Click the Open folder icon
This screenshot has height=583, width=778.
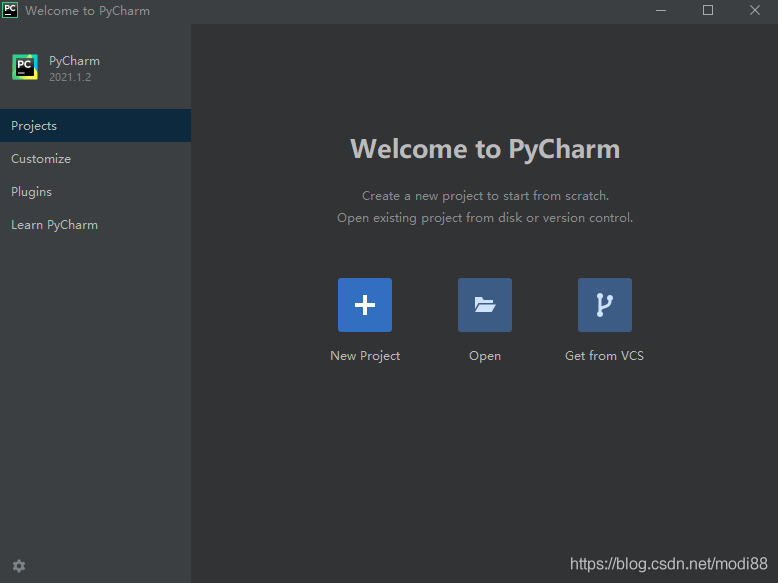(x=485, y=305)
